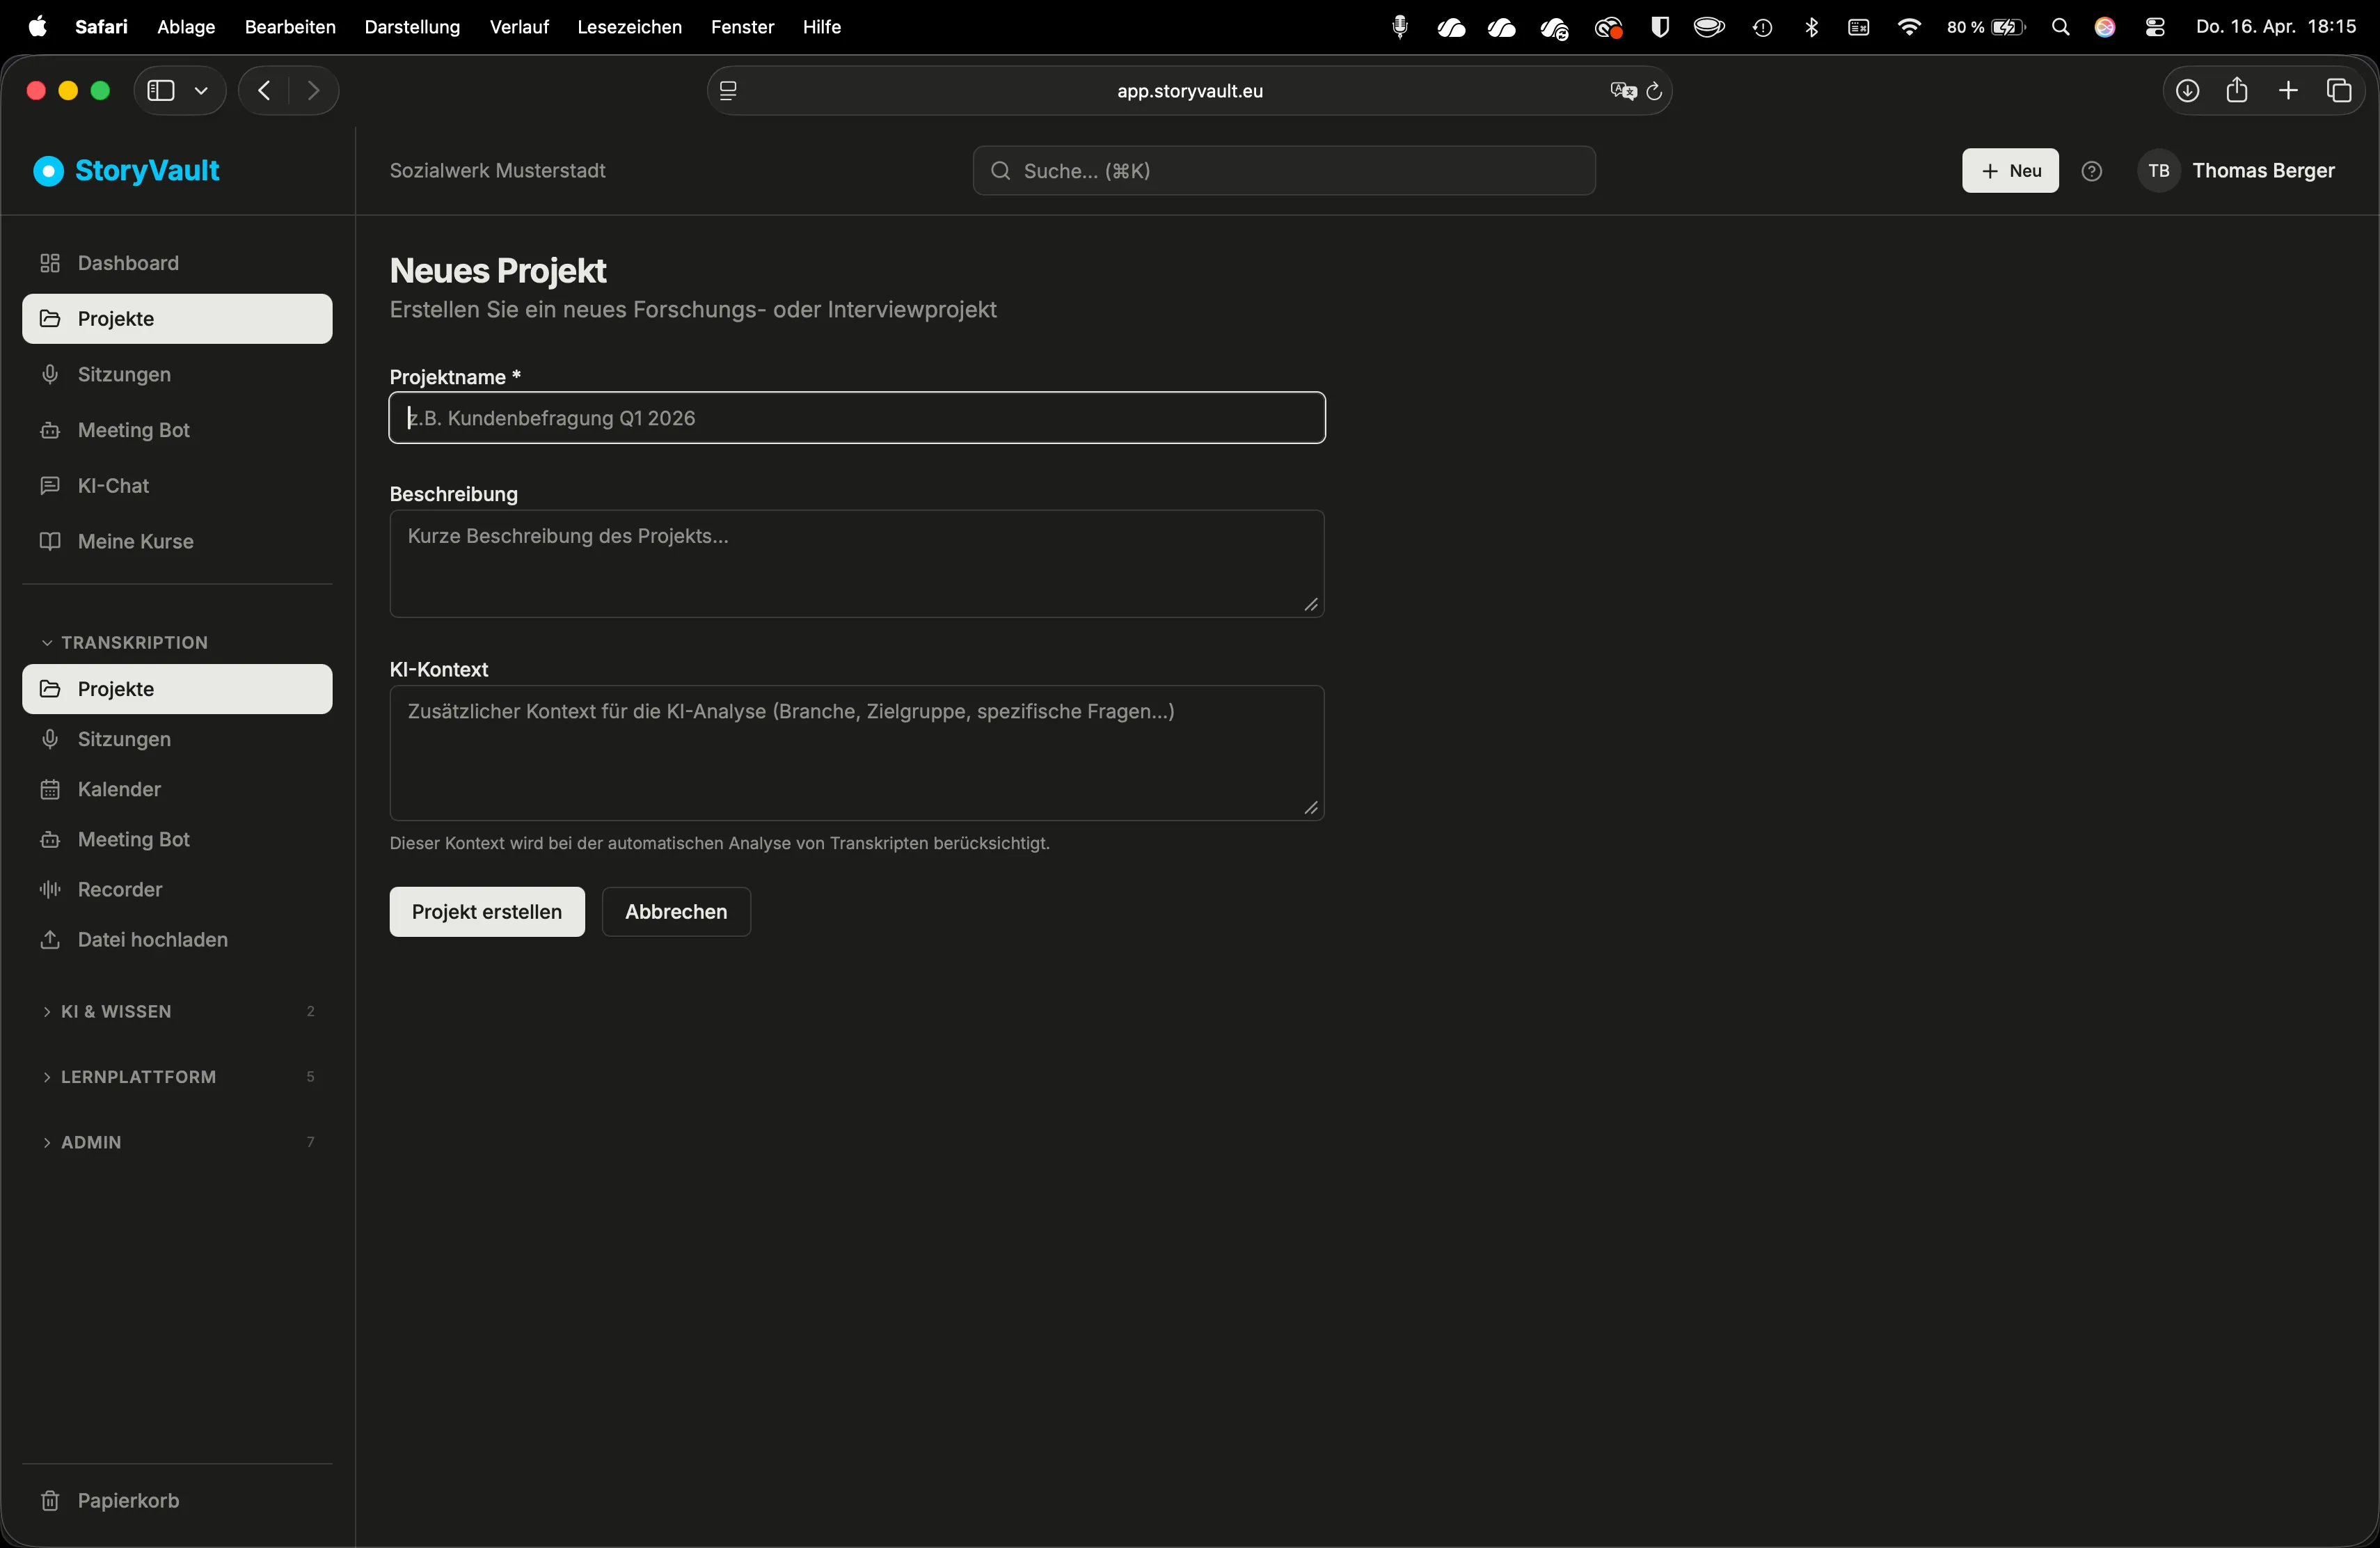
Task: Click the Wi-Fi icon in the menu bar
Action: pos(1909,27)
